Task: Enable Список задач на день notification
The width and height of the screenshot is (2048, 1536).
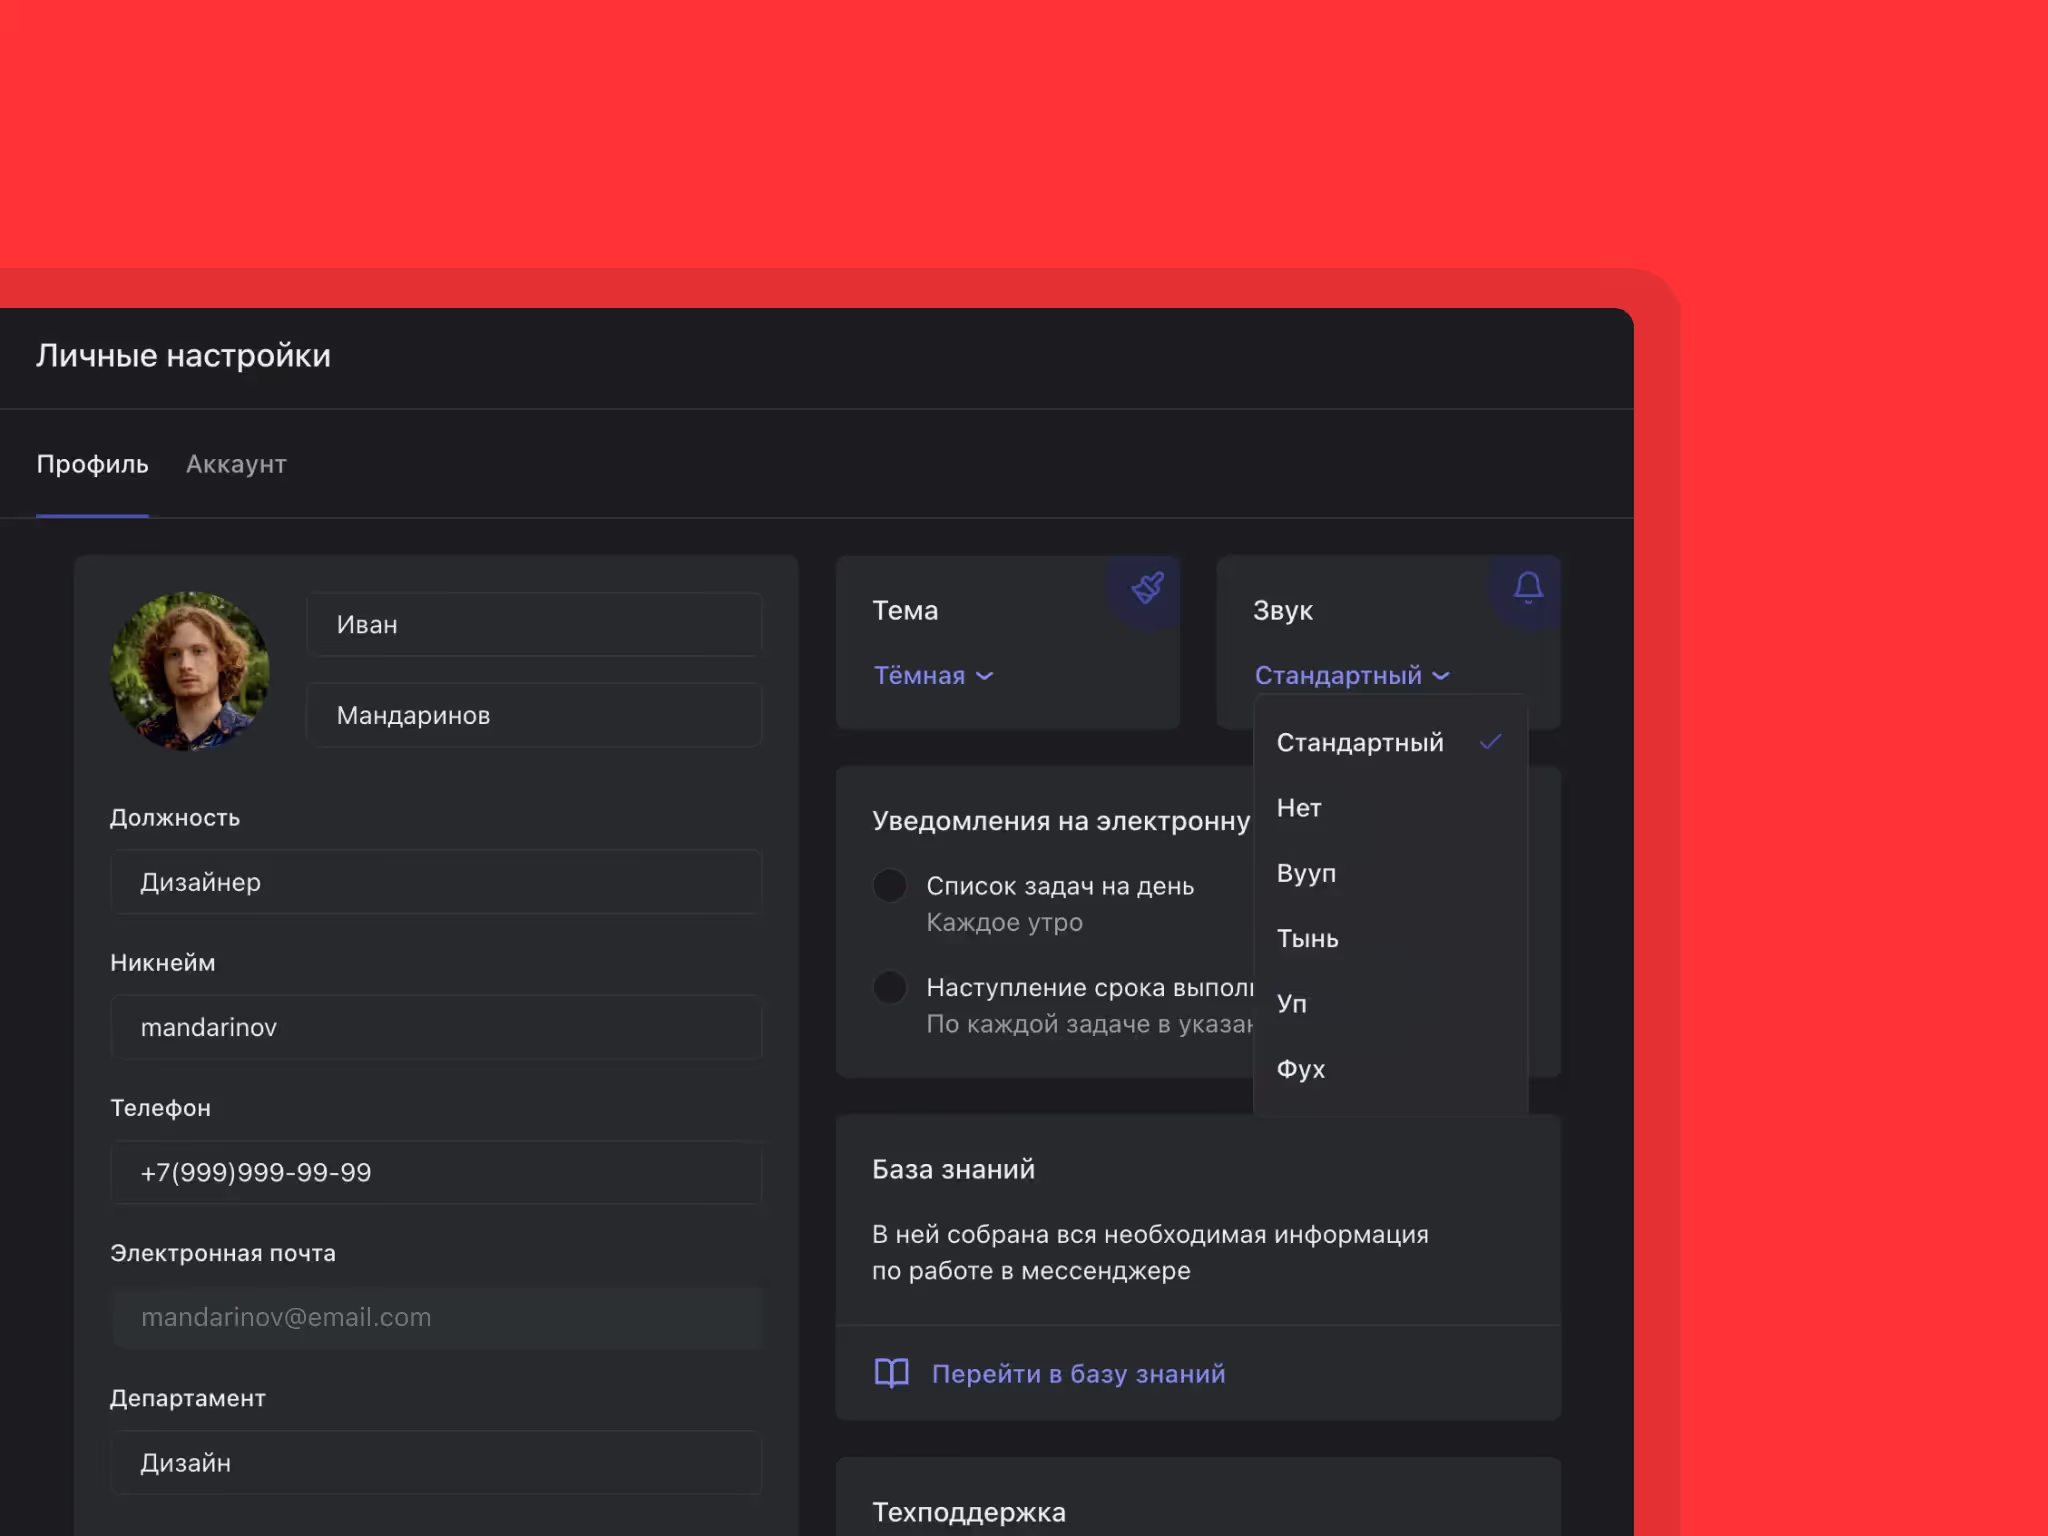Action: (x=889, y=886)
